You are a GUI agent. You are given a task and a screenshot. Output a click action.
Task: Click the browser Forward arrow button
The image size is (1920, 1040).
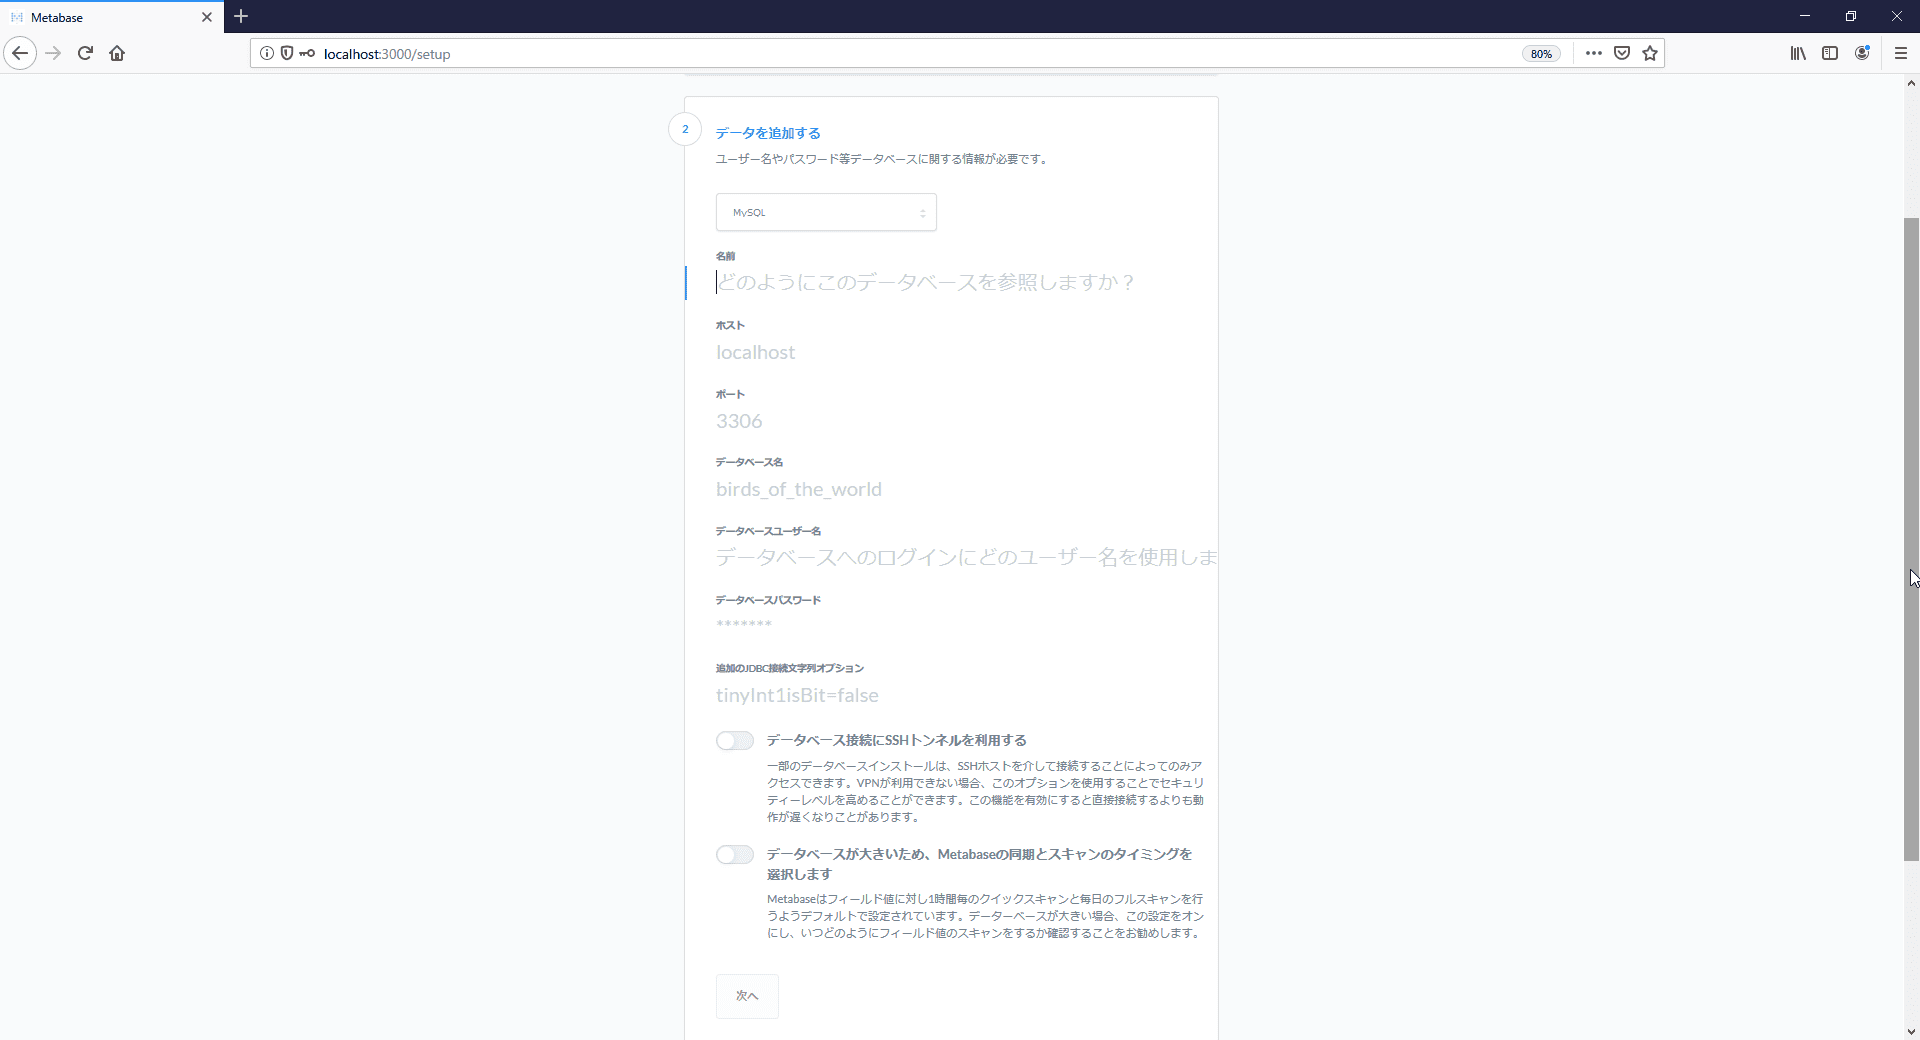click(54, 53)
